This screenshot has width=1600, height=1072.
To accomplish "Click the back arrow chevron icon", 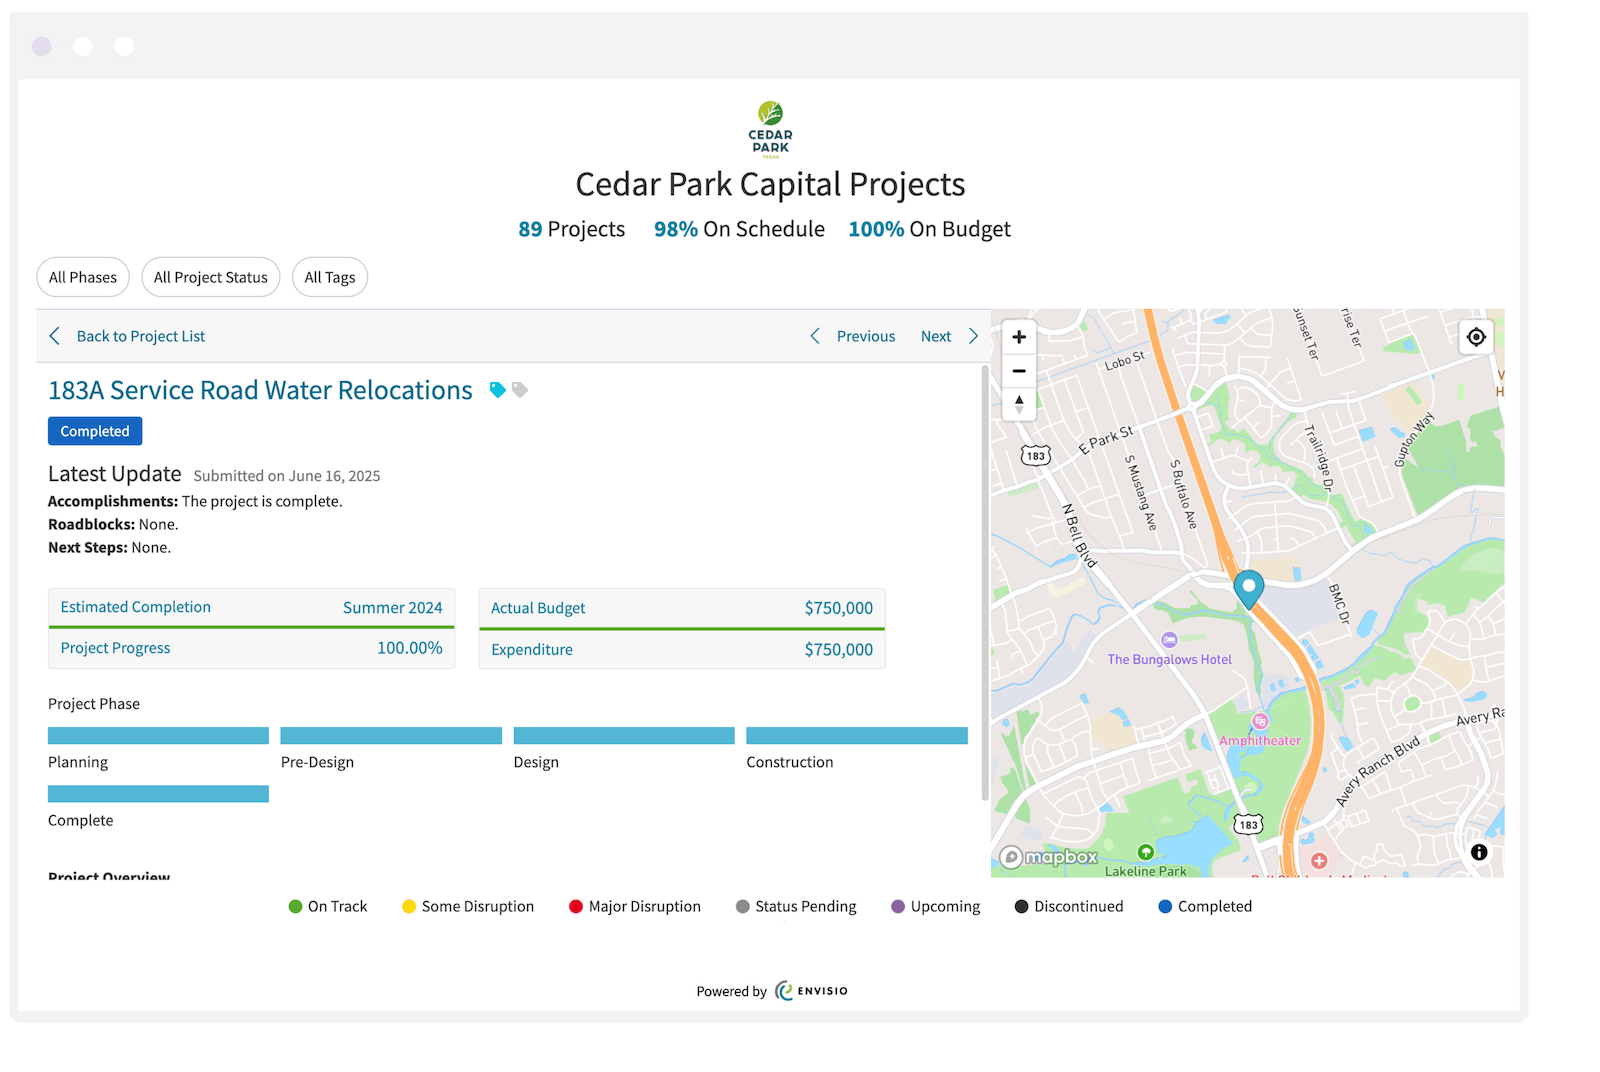I will coord(55,336).
